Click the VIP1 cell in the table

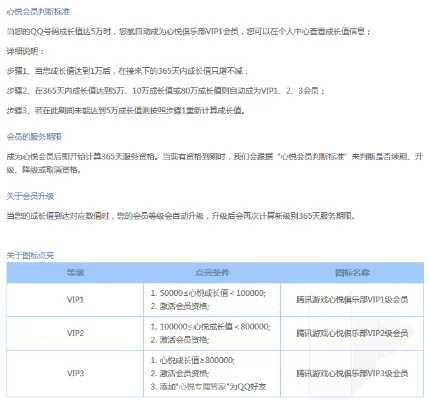pos(75,300)
